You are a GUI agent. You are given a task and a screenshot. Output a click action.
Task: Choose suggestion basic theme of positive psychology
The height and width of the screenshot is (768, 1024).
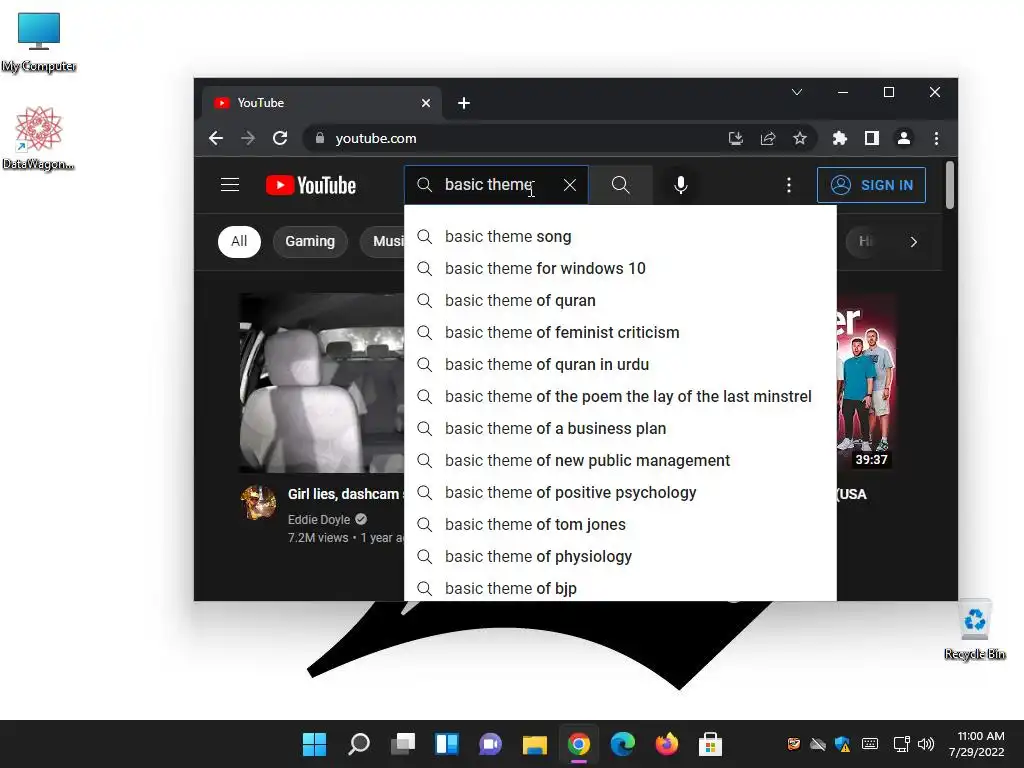coord(620,492)
